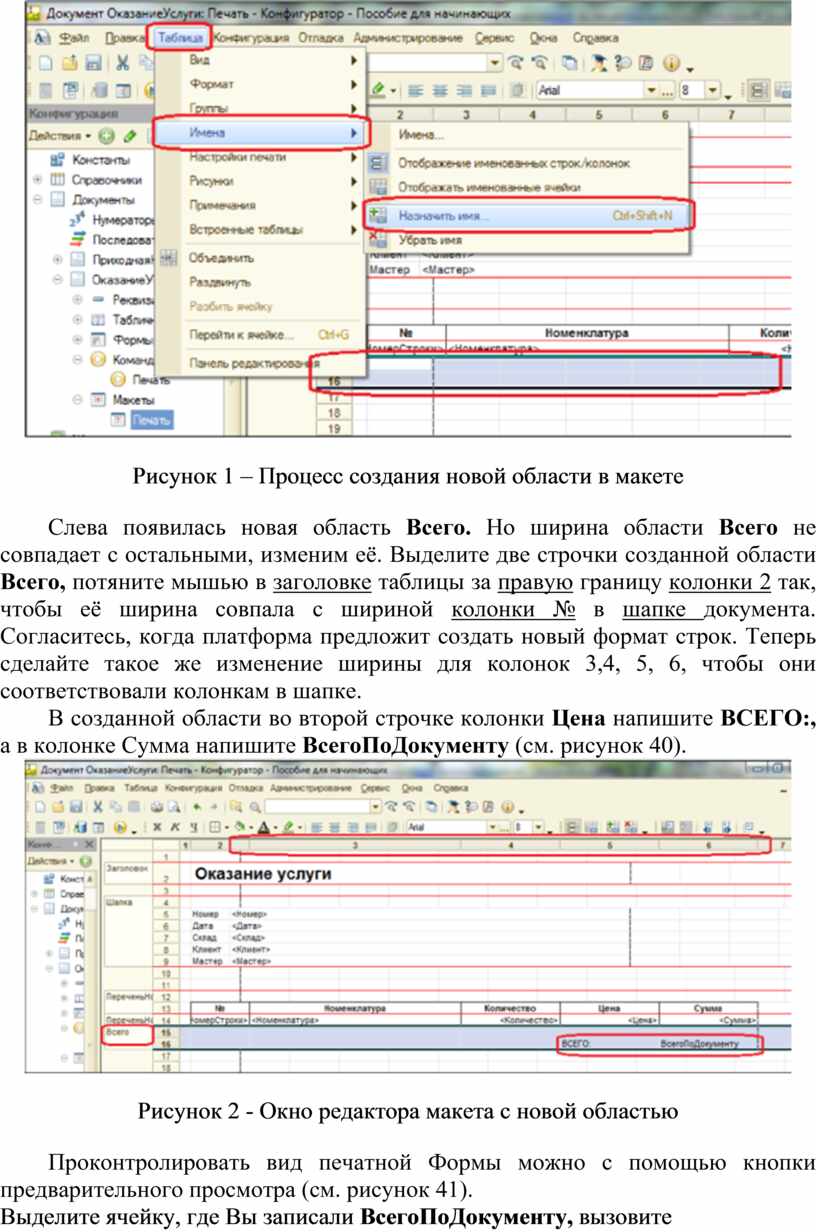This screenshot has height=1232, width=816.
Task: Click the New document icon in Figure 1
Action: click(46, 63)
